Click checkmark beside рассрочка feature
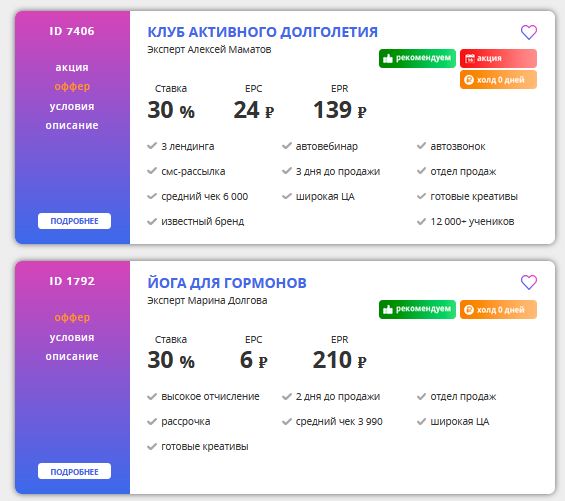 [x=152, y=421]
